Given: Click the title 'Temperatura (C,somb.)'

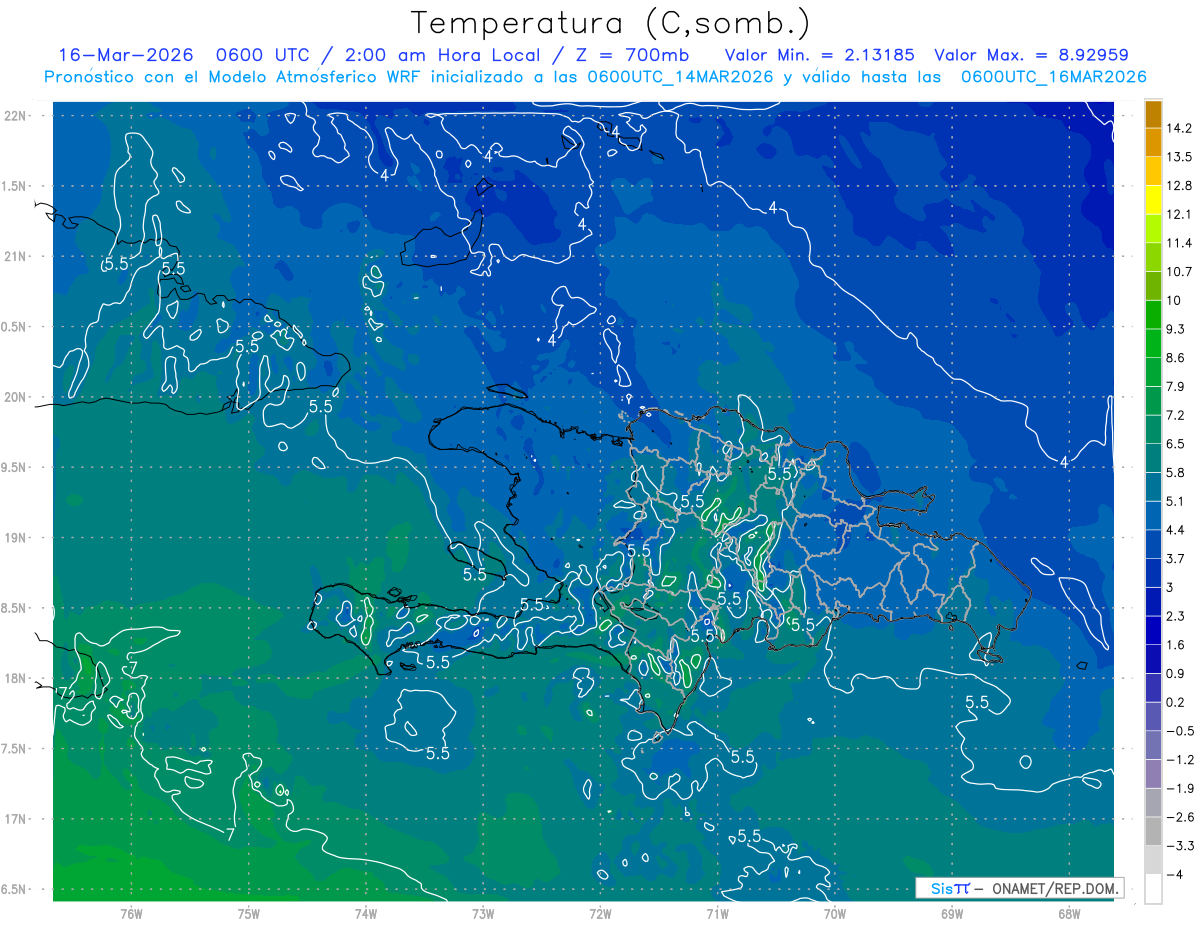Looking at the screenshot, I should 611,24.
